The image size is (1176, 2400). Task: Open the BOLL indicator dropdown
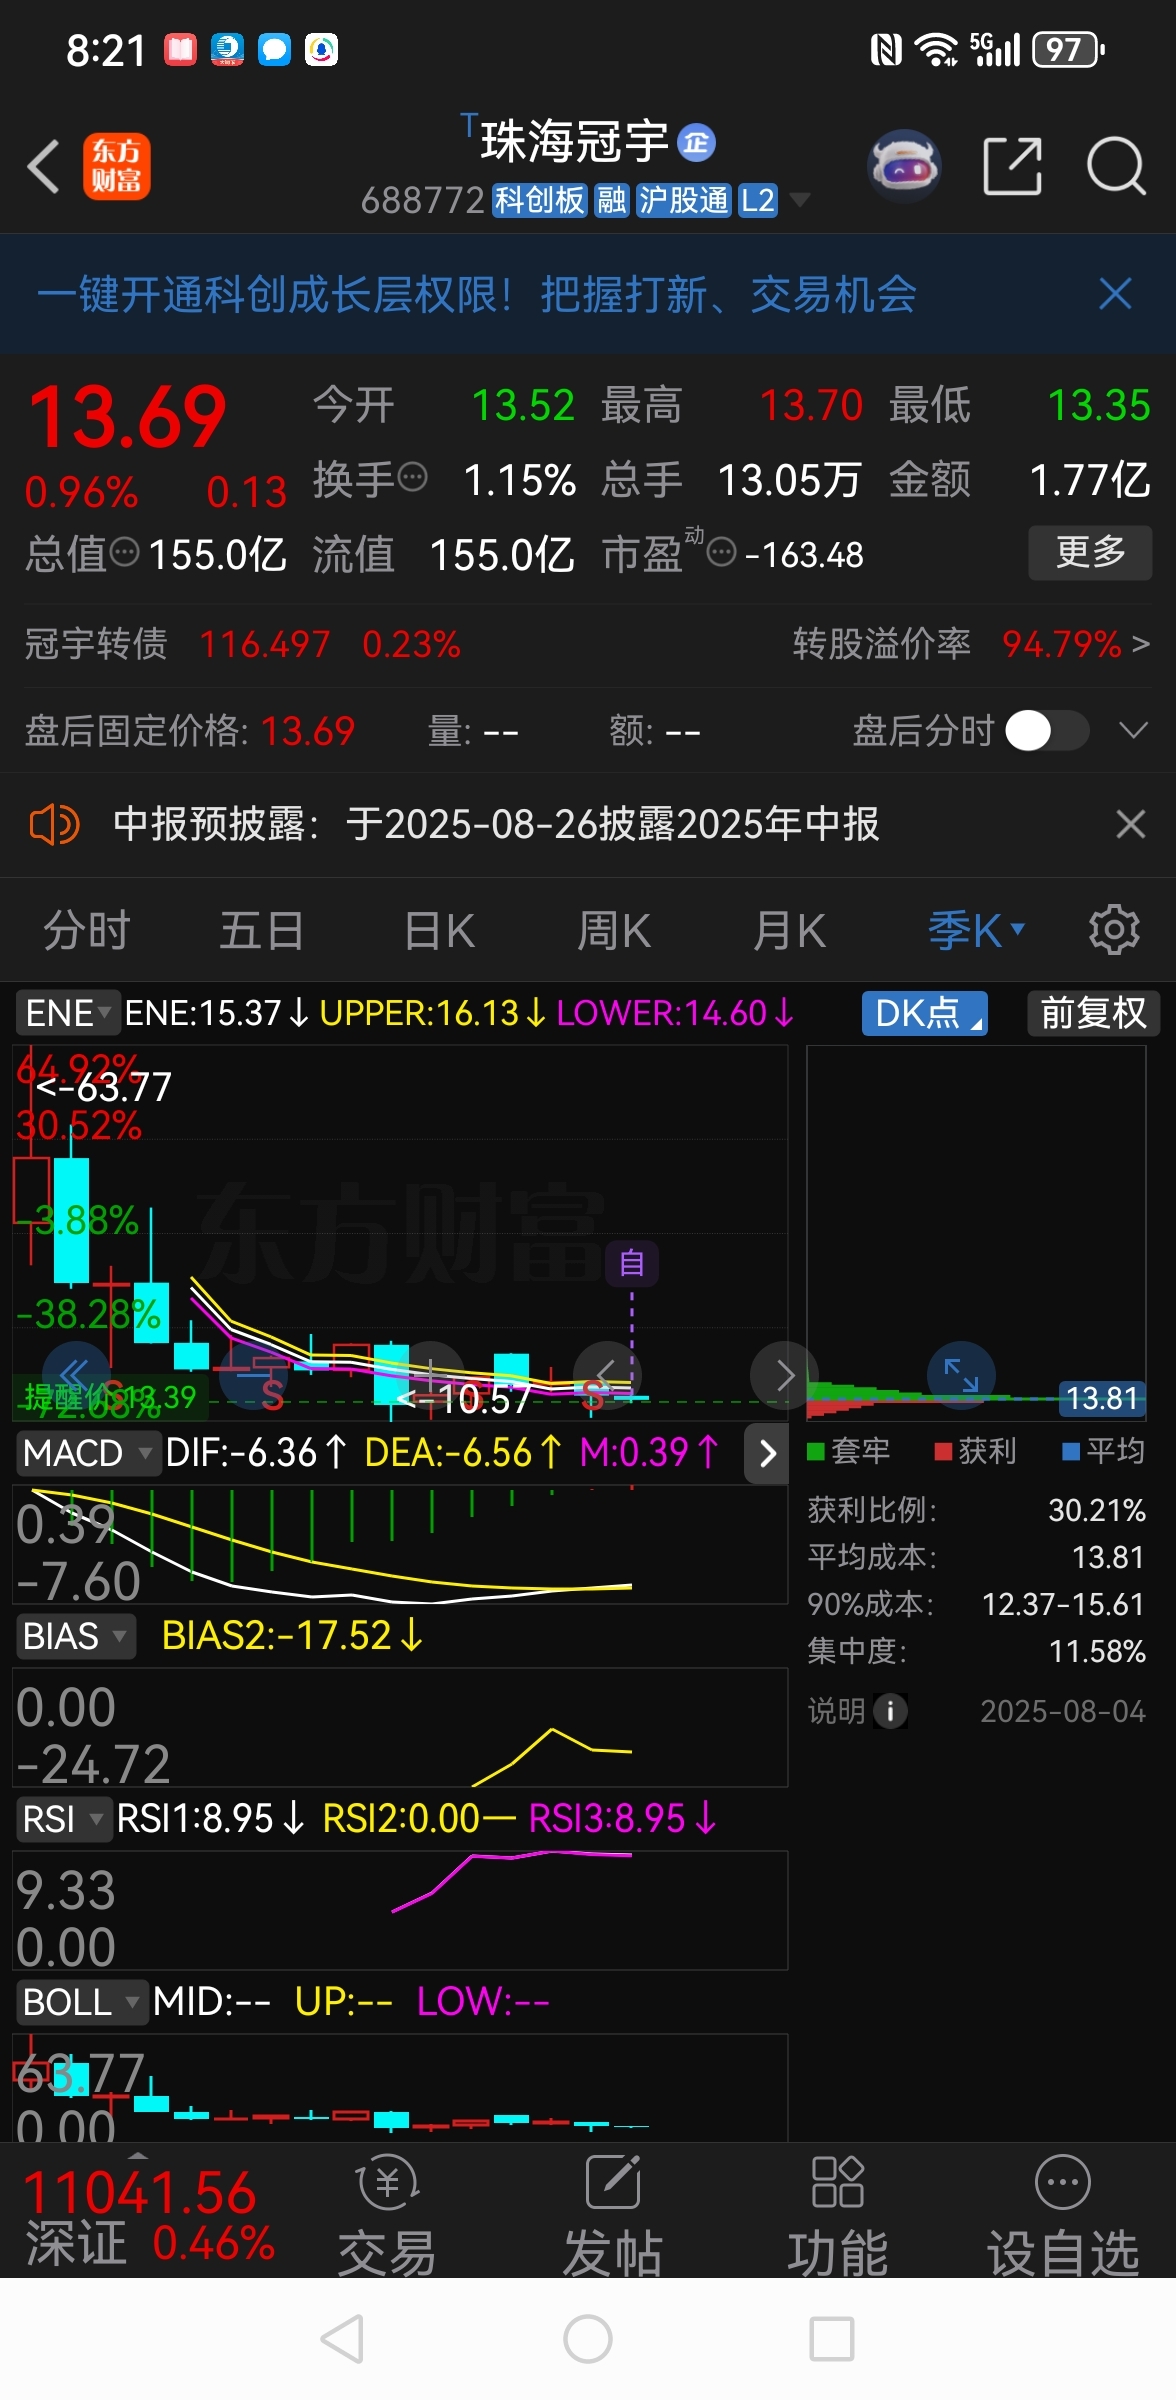[82, 2002]
